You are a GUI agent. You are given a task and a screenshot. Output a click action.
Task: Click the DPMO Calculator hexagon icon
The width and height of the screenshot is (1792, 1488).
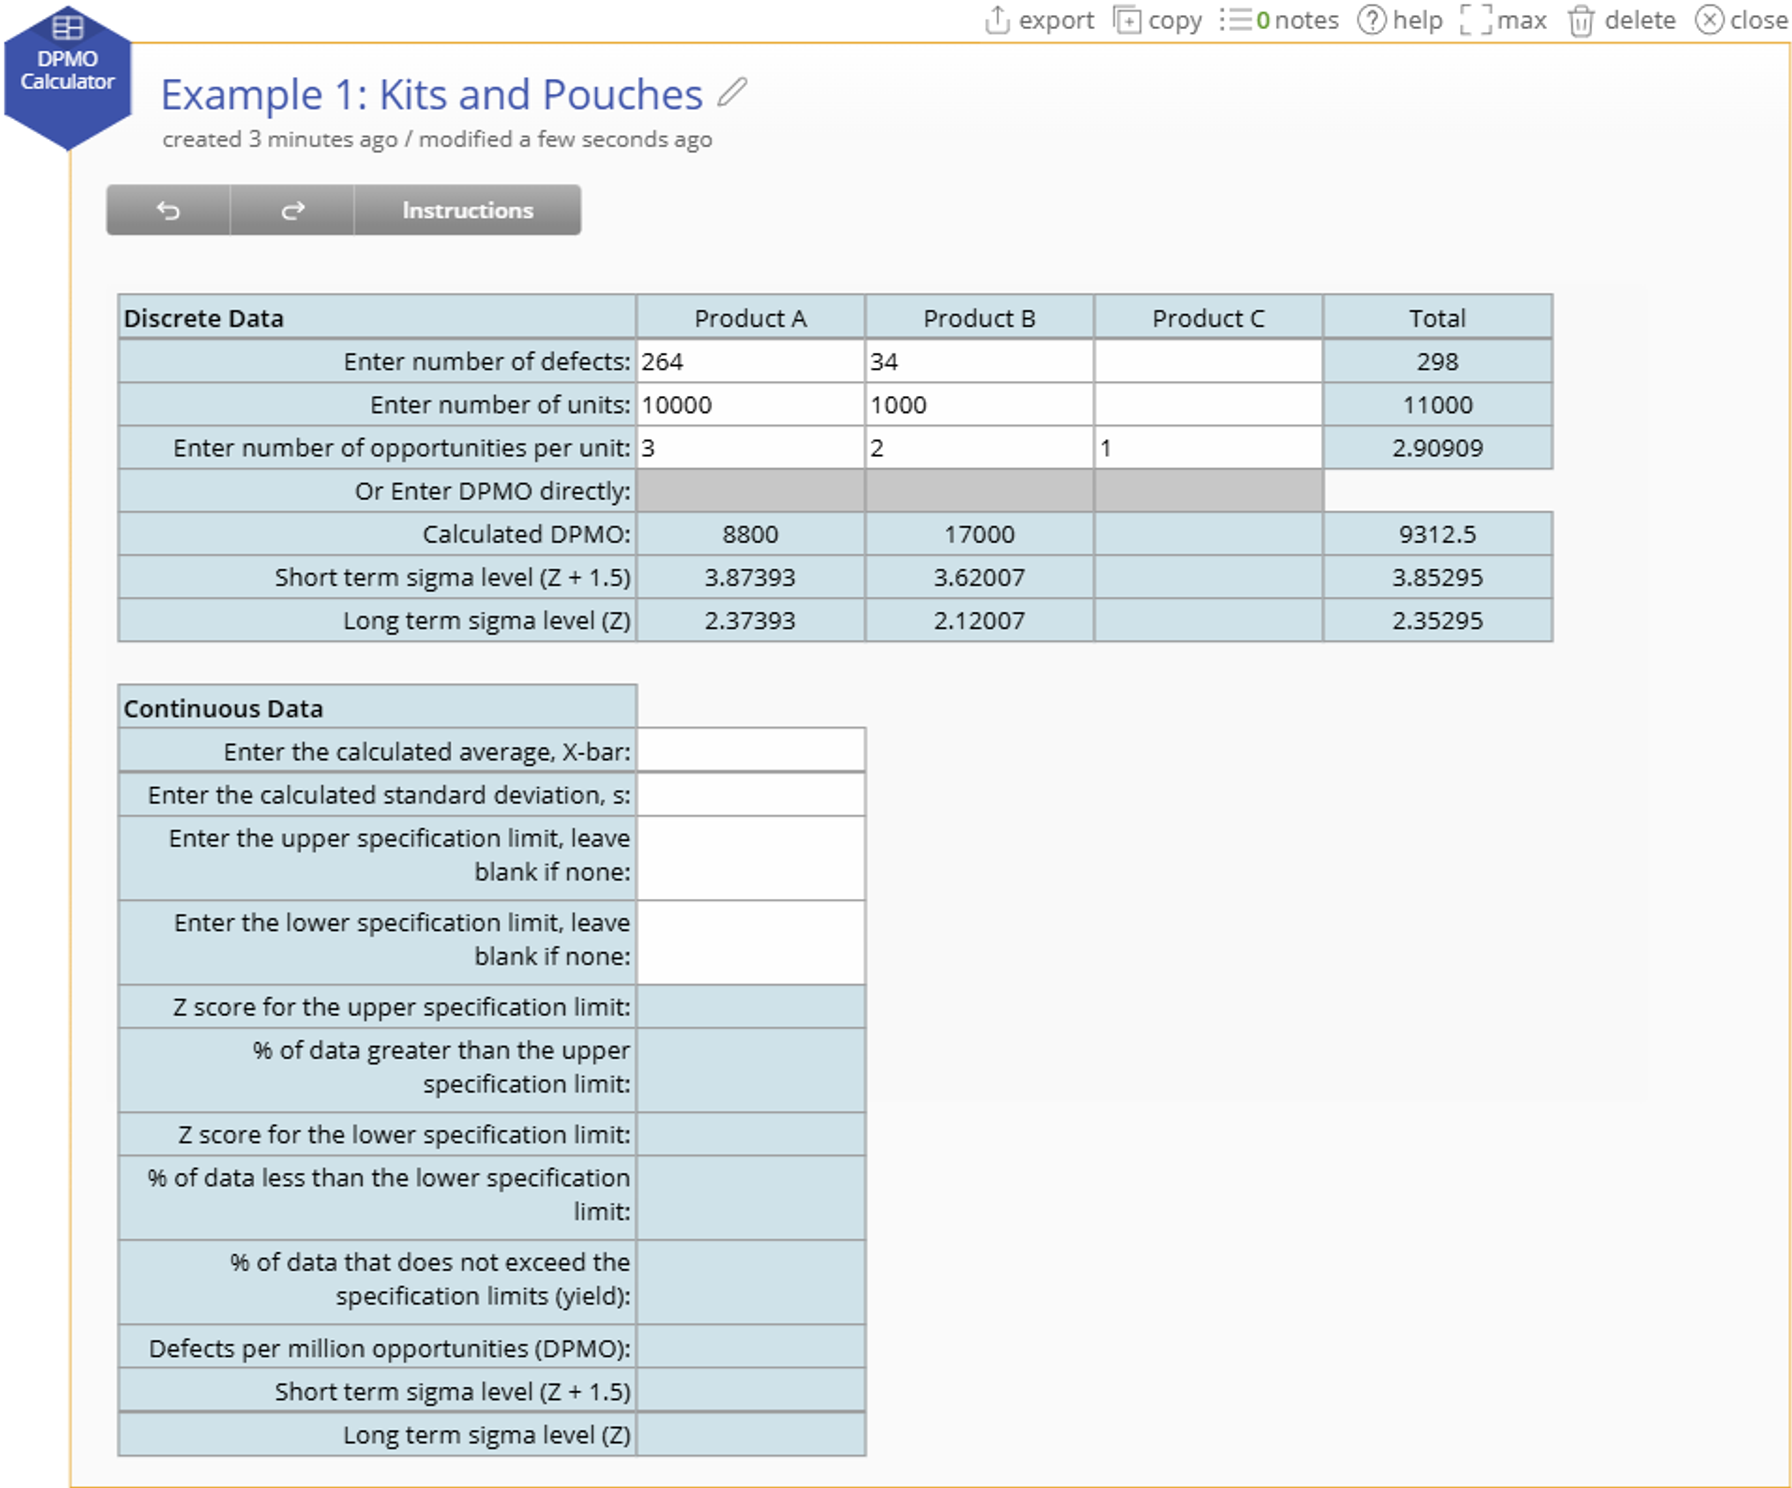click(67, 77)
